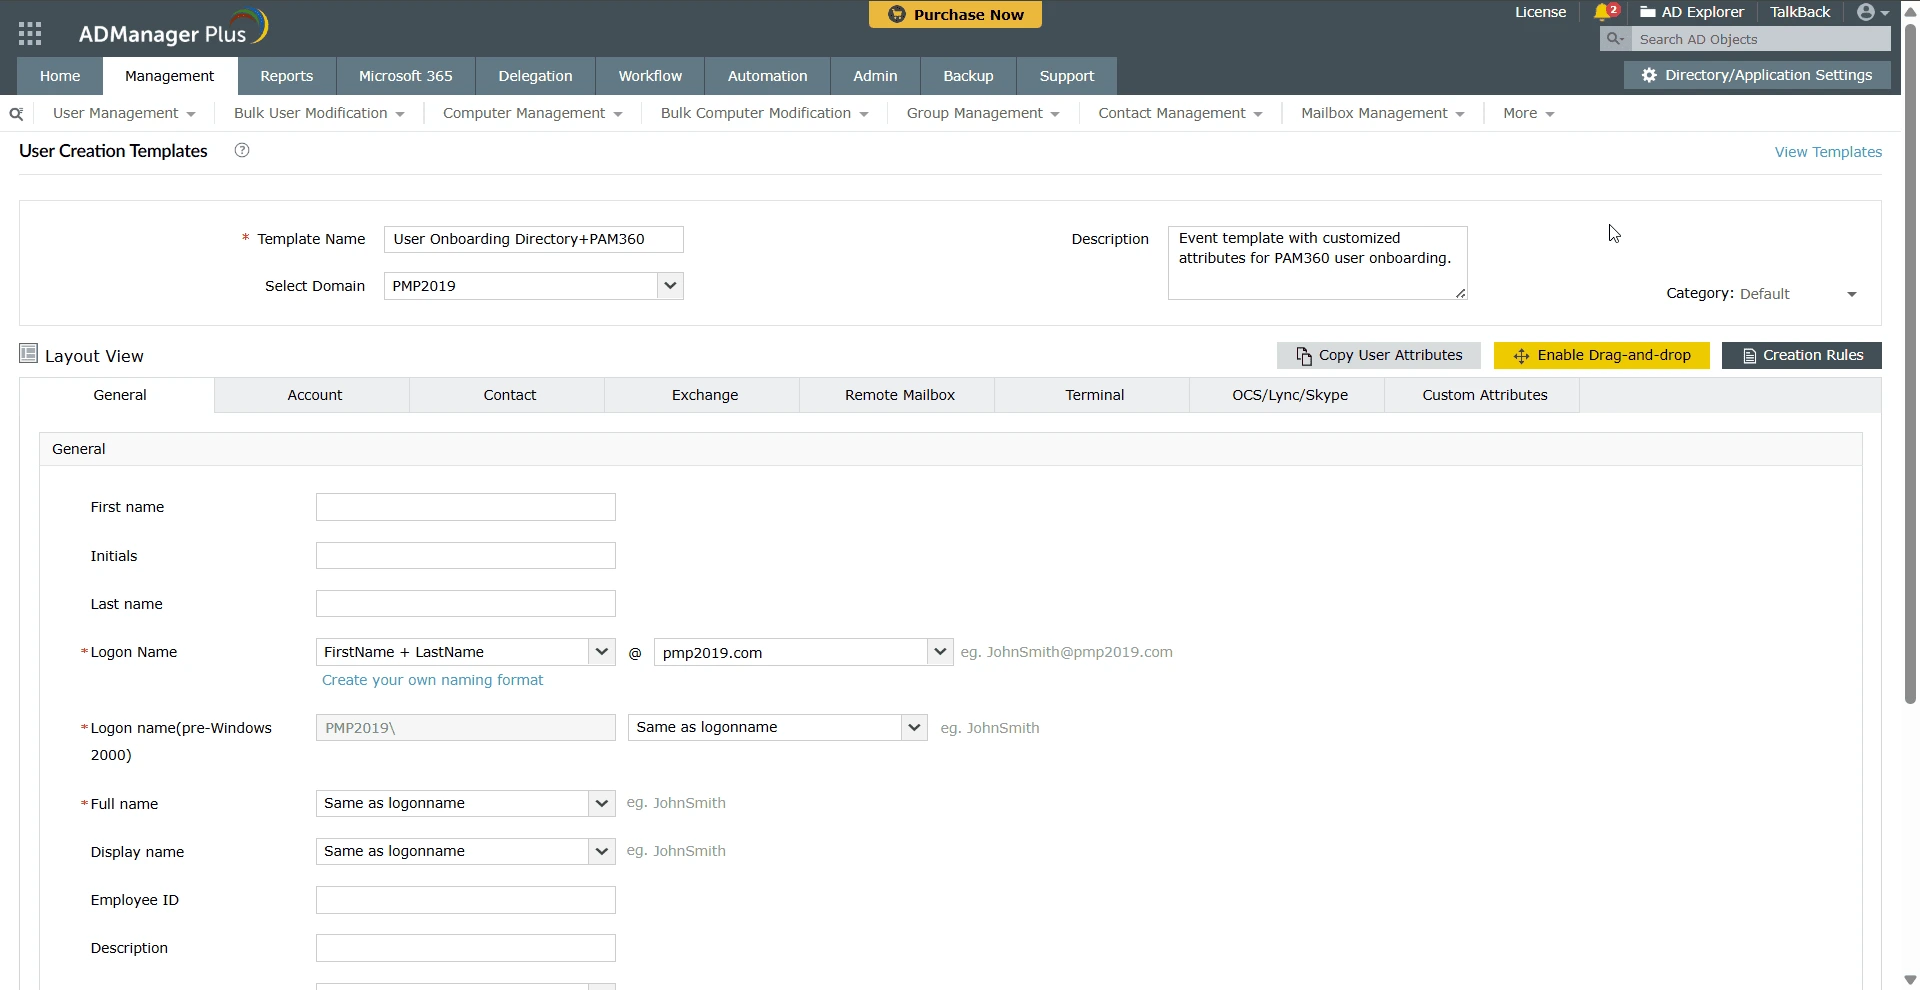
Task: Open the Reports menu
Action: pos(286,75)
